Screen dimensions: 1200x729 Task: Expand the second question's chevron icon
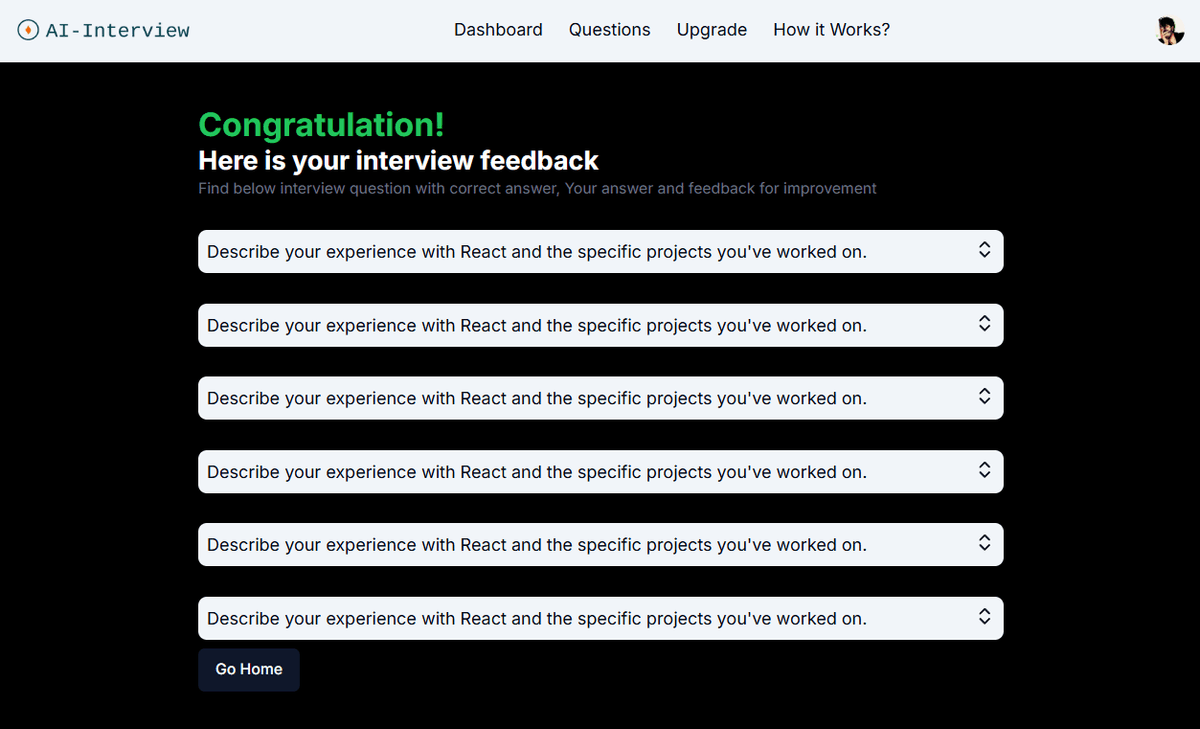coord(984,324)
